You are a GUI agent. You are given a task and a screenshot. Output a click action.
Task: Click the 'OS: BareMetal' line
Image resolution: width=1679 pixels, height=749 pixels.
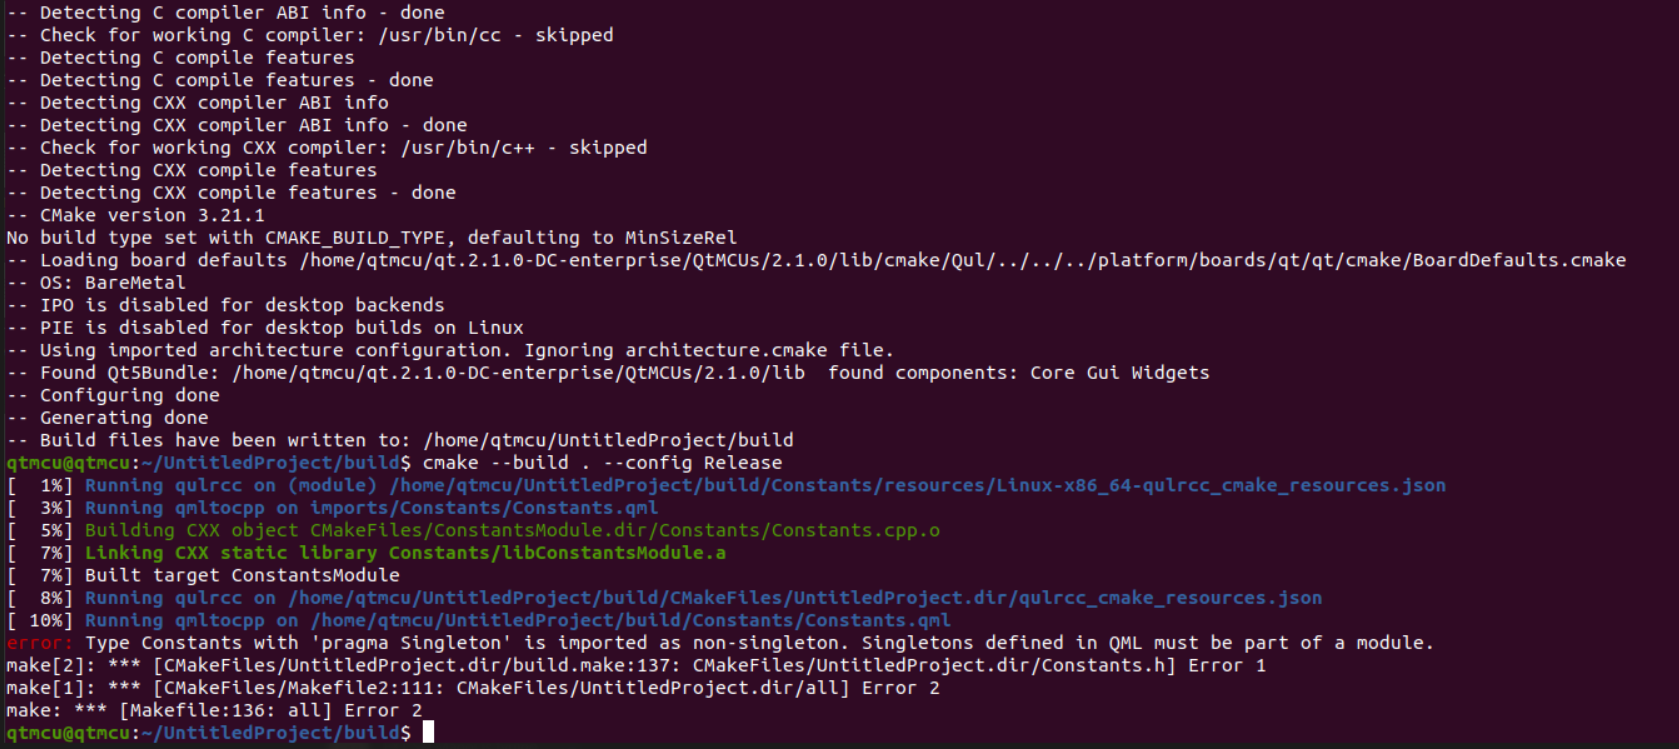click(112, 283)
